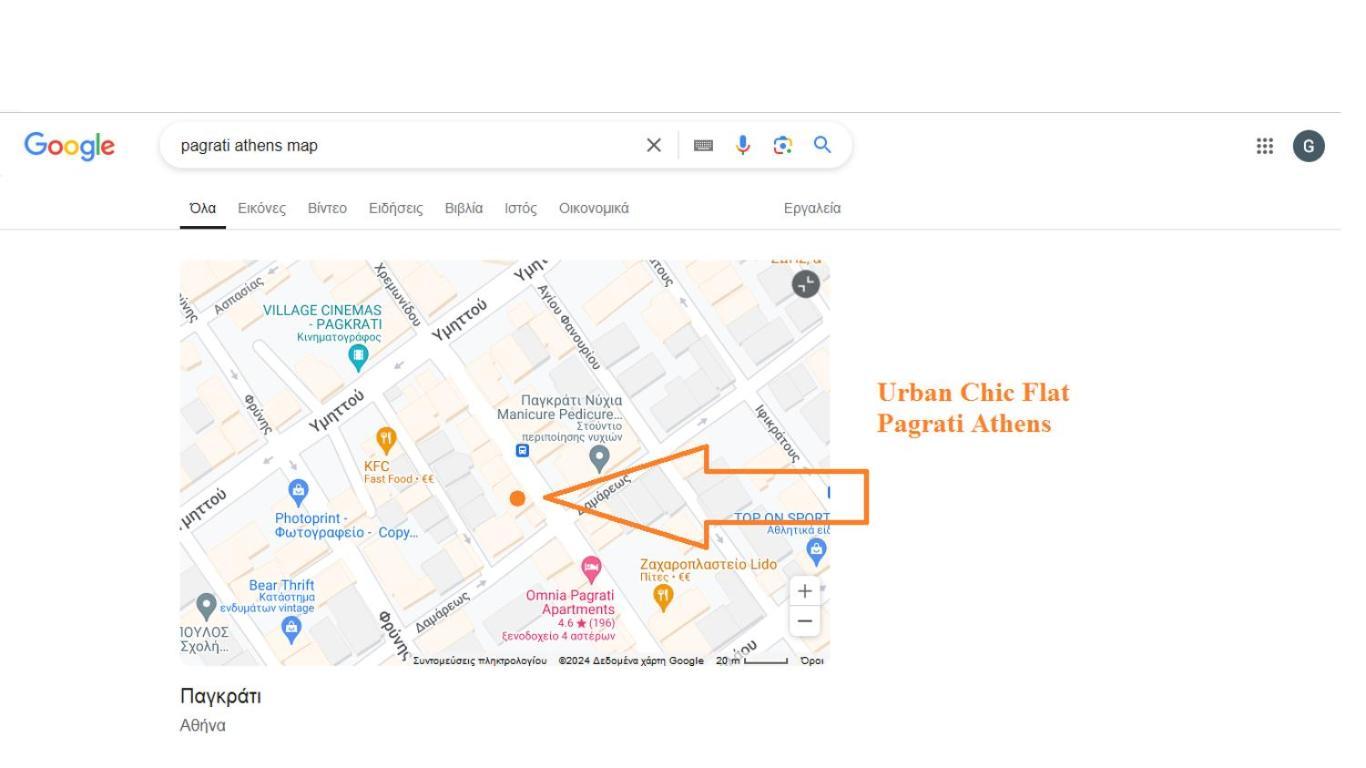The height and width of the screenshot is (768, 1366).
Task: Click the TOP ON SPORT label
Action: click(x=782, y=524)
